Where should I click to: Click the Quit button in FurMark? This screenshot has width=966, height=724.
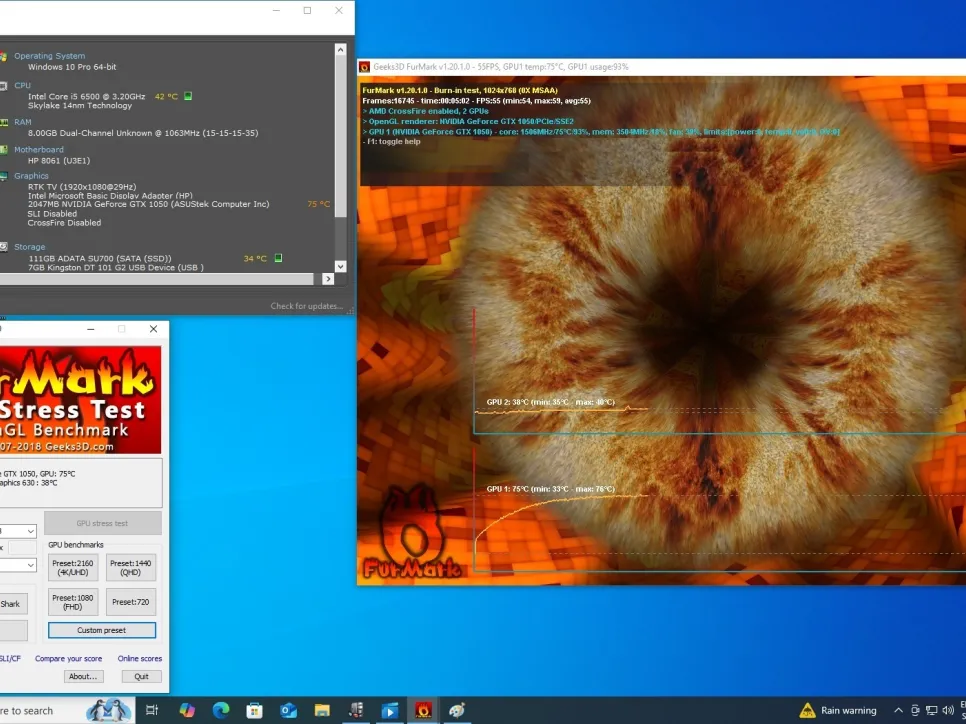pyautogui.click(x=141, y=676)
